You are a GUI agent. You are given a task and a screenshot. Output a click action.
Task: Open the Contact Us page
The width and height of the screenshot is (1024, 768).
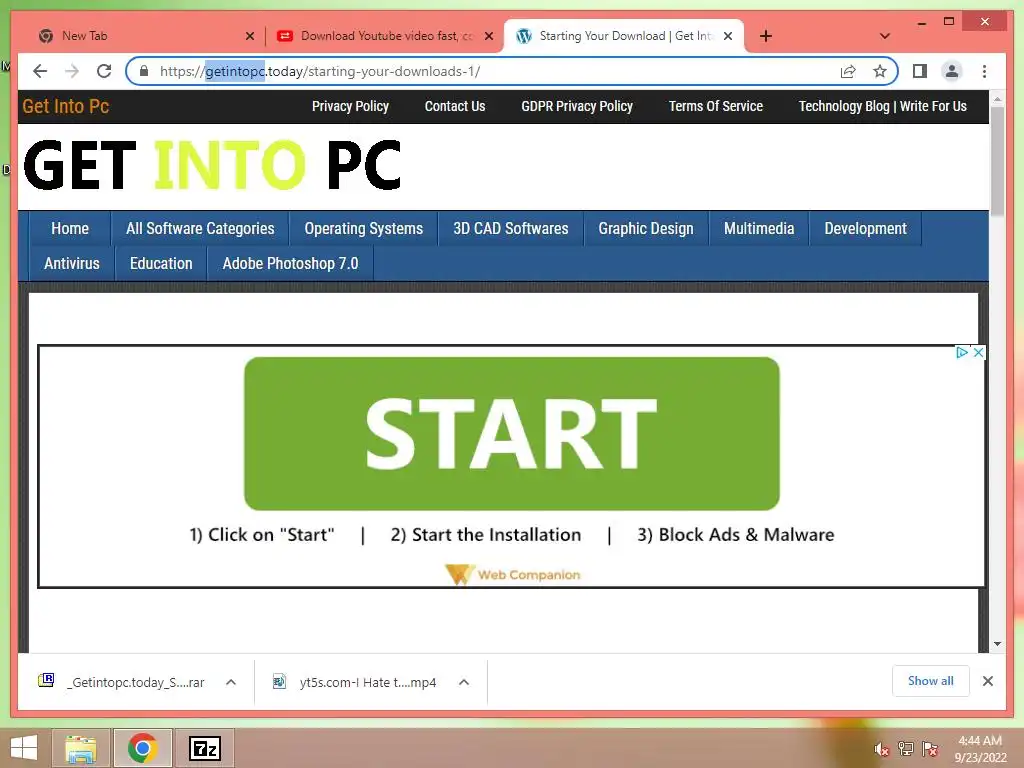coord(455,106)
